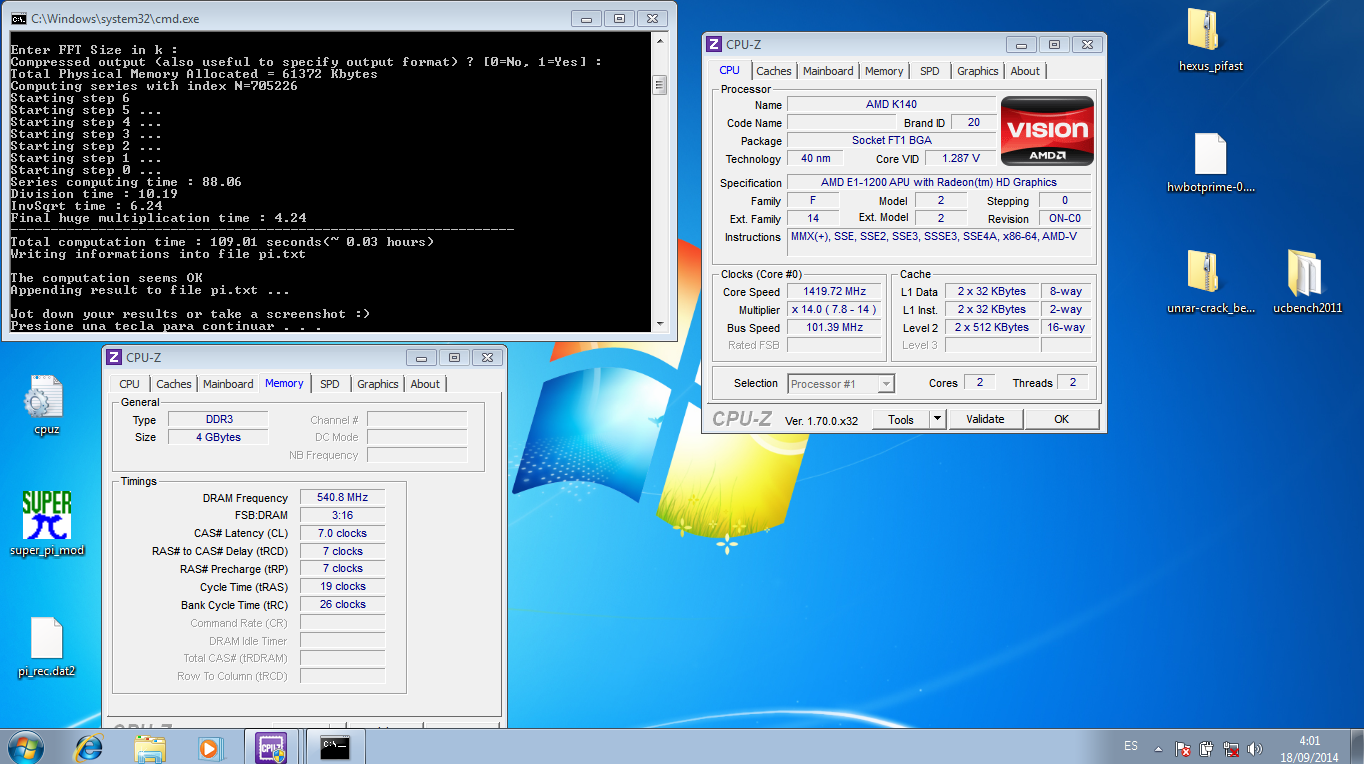The width and height of the screenshot is (1364, 764).
Task: Click the Specification field AMD E1-1200 APU
Action: point(939,183)
